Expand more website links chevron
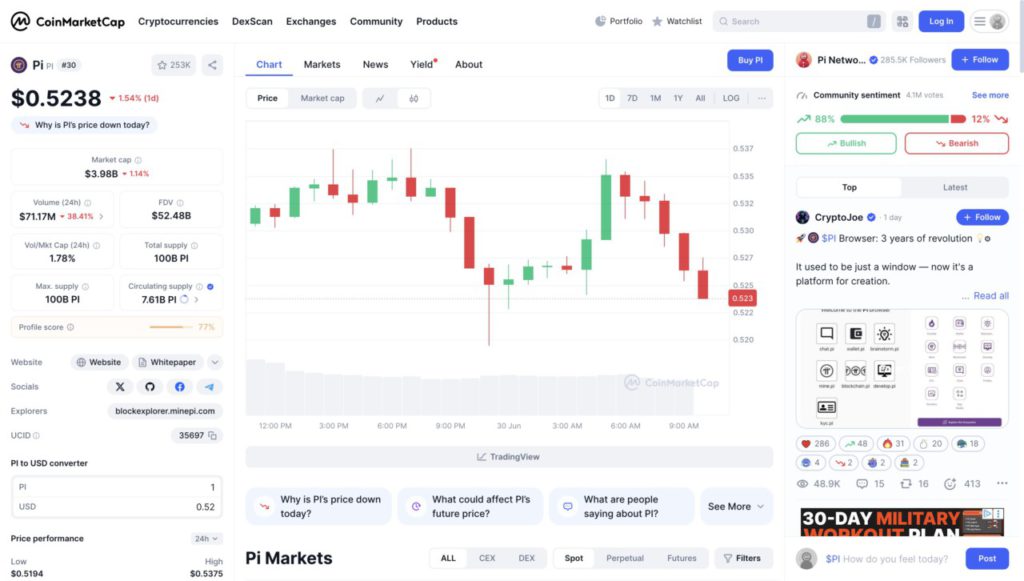1024x581 pixels. [215, 362]
